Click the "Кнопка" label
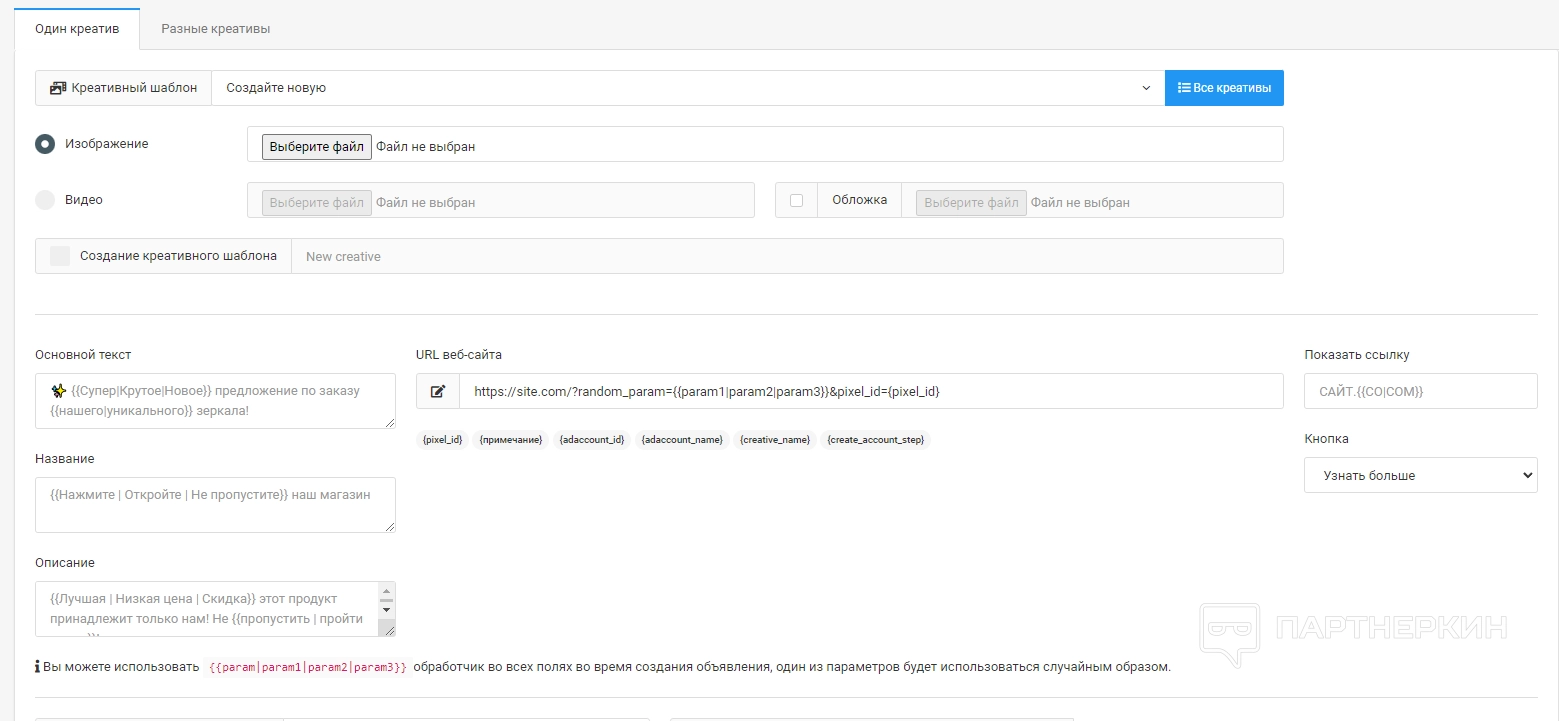This screenshot has width=1559, height=721. coord(1326,438)
